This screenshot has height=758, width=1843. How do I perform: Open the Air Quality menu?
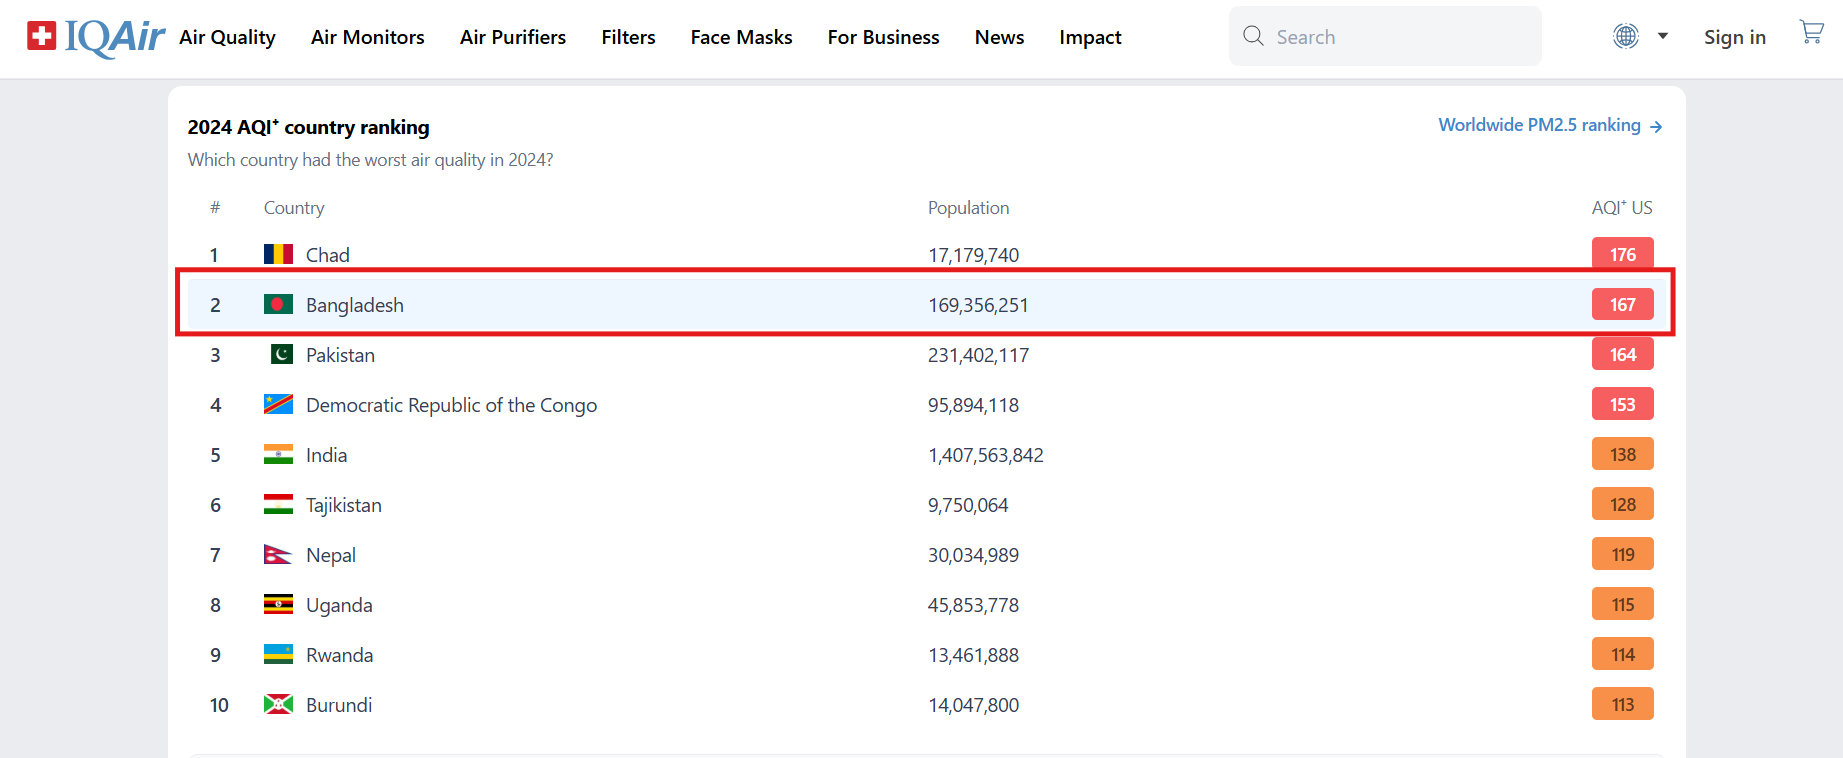(227, 37)
